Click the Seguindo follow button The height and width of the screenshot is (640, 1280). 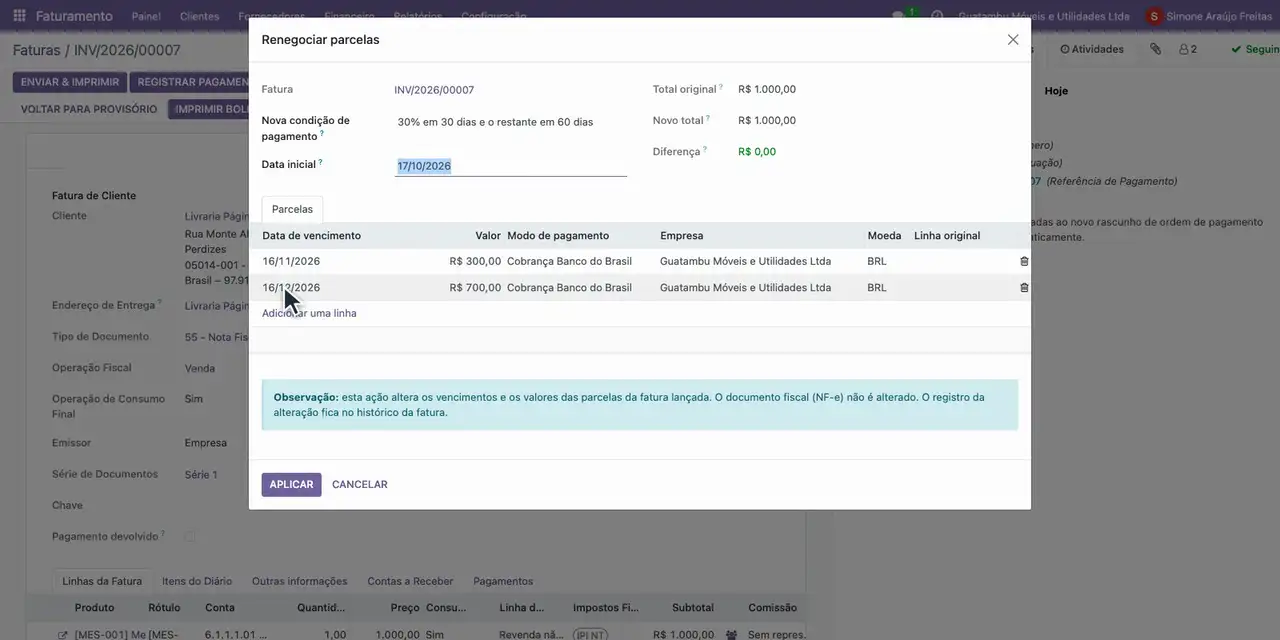click(1255, 49)
